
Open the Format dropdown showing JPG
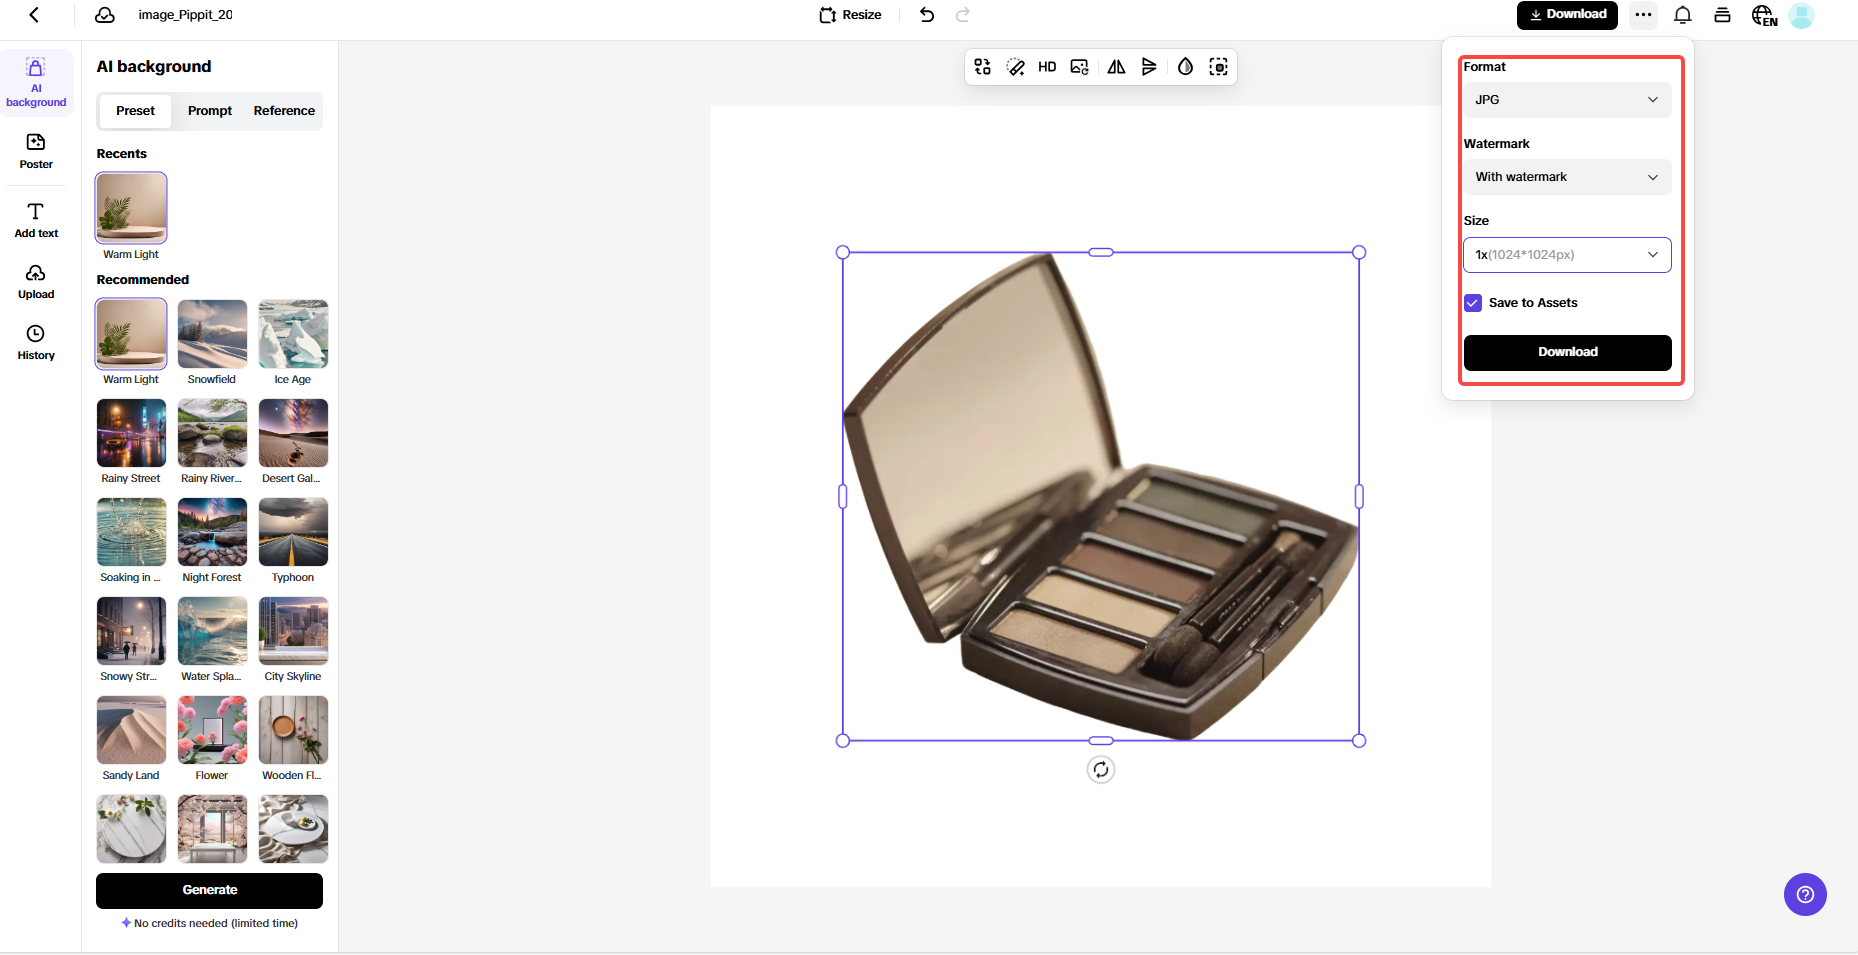[x=1566, y=99]
